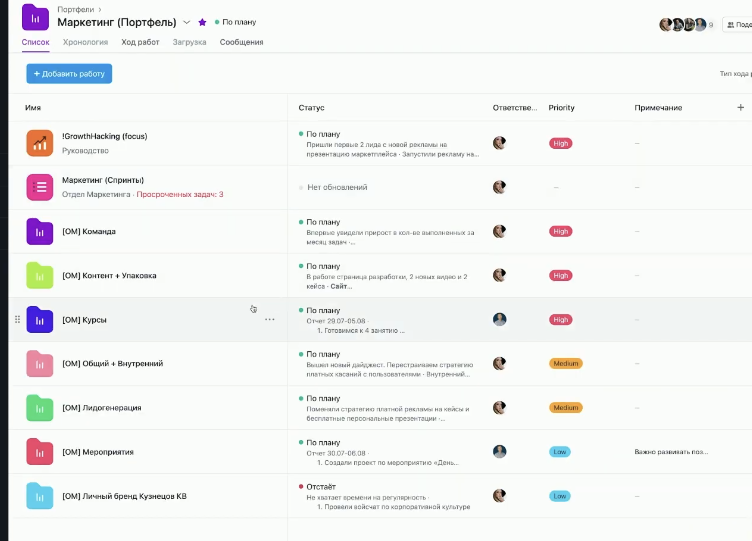Open the pink Маркетинг (Спринты) list icon

40,187
